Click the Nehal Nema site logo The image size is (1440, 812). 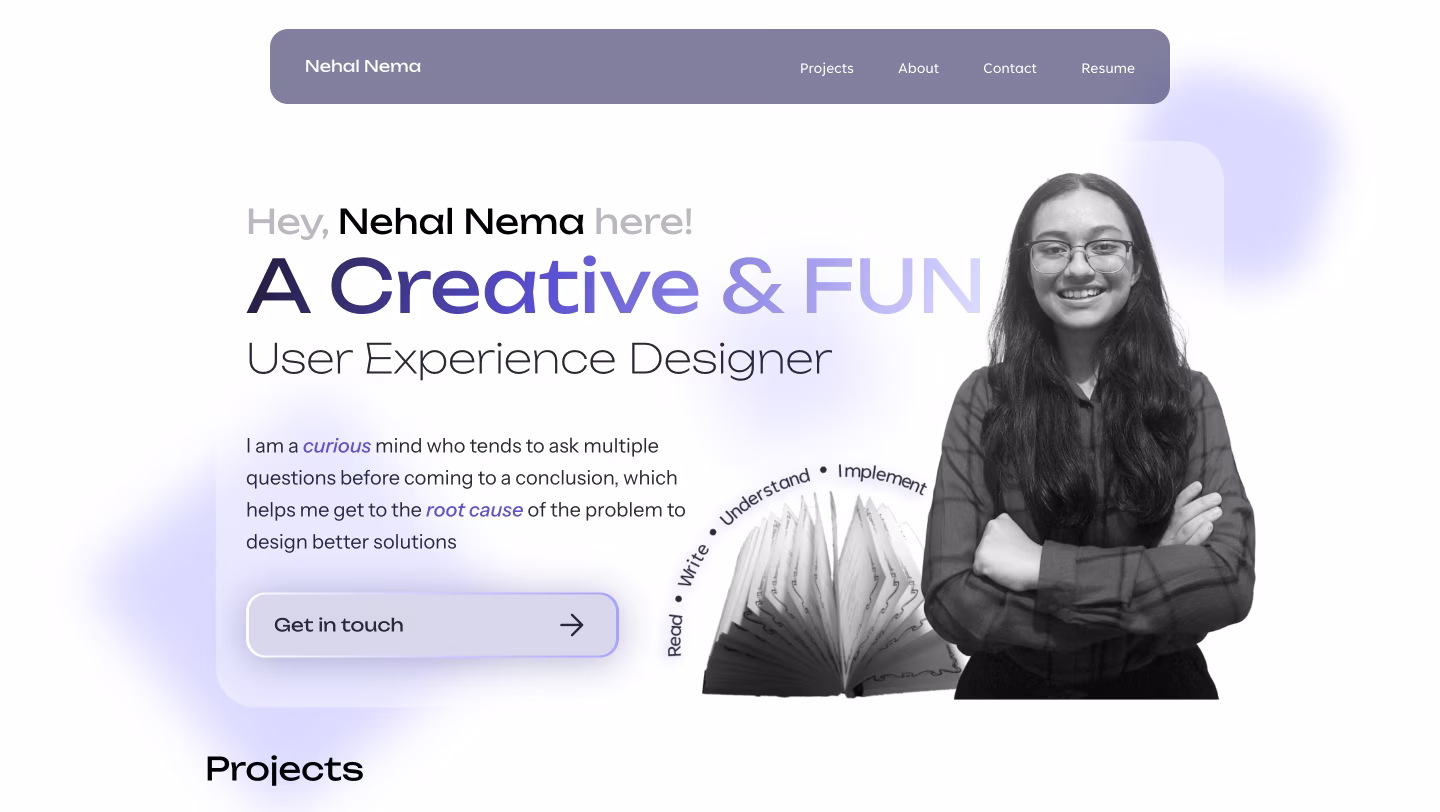(x=362, y=66)
